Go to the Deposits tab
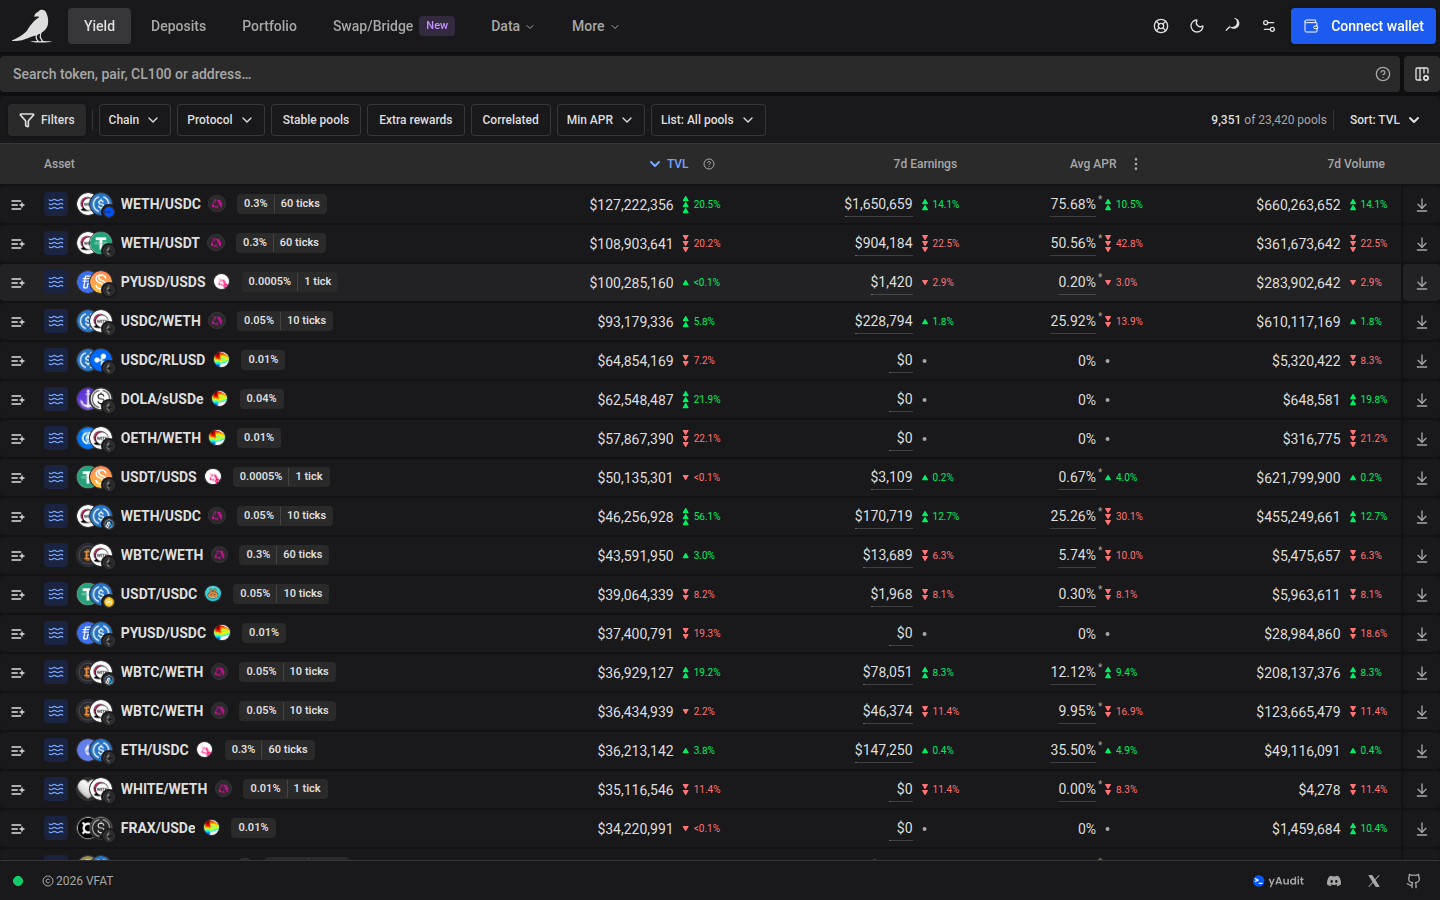This screenshot has height=900, width=1440. pos(178,26)
